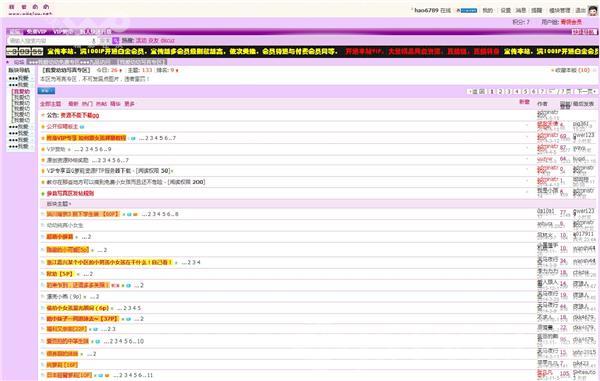Viewport: 600px width, 381px height.
Task: Click the 下一页 next page link
Action: [586, 91]
